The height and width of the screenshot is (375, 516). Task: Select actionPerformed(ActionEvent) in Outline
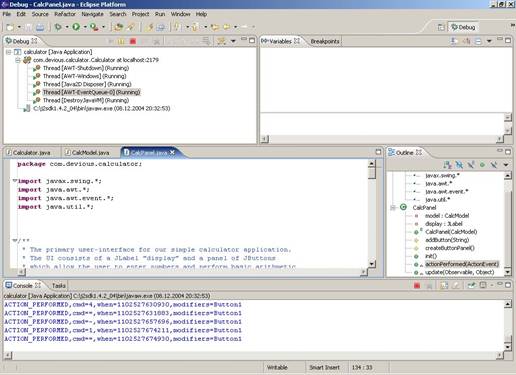[x=462, y=264]
